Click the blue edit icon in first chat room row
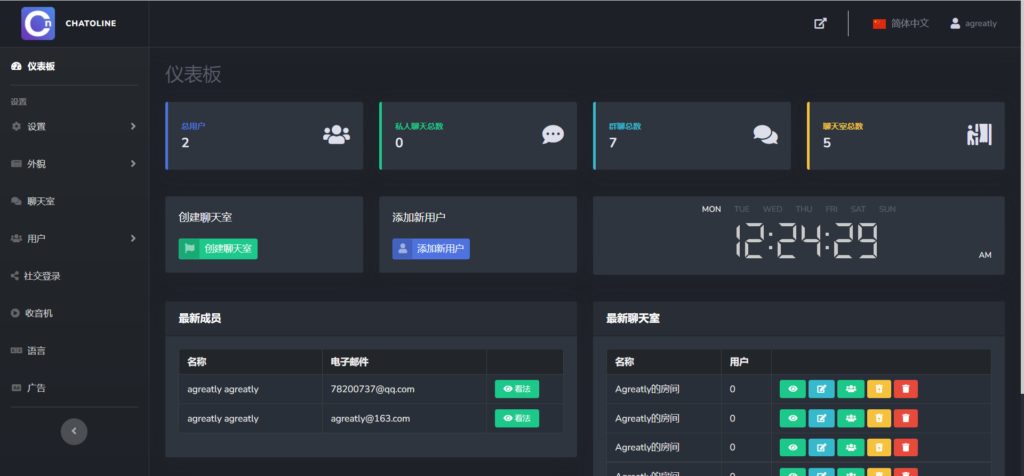 tap(821, 389)
